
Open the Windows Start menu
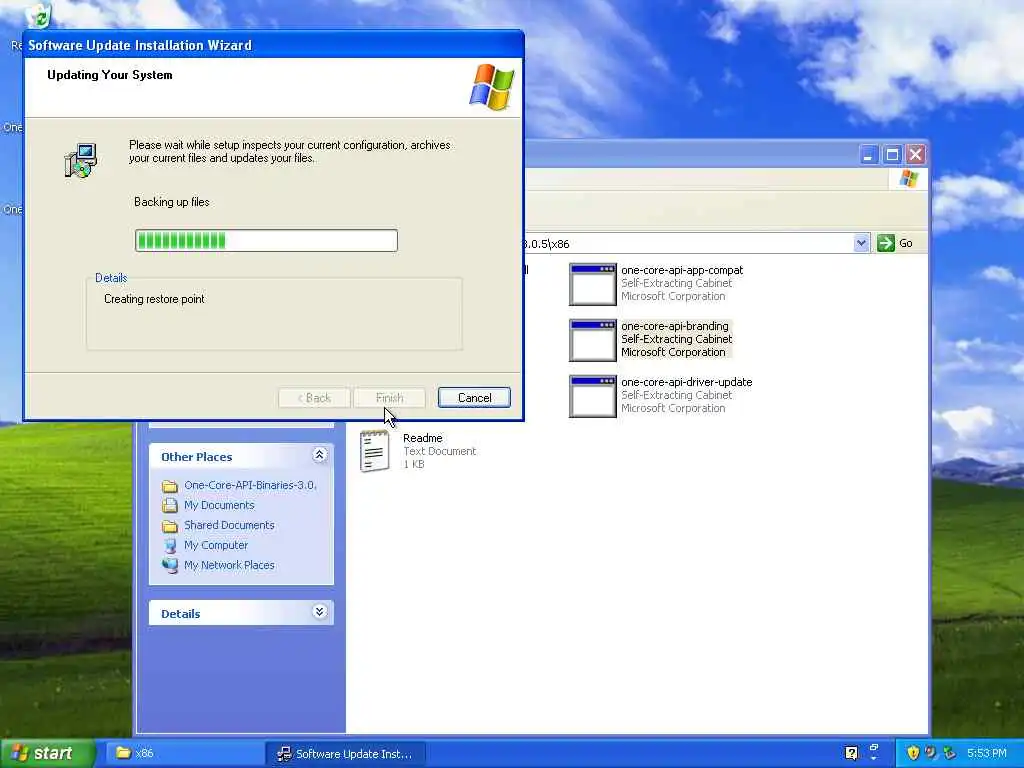click(x=48, y=753)
